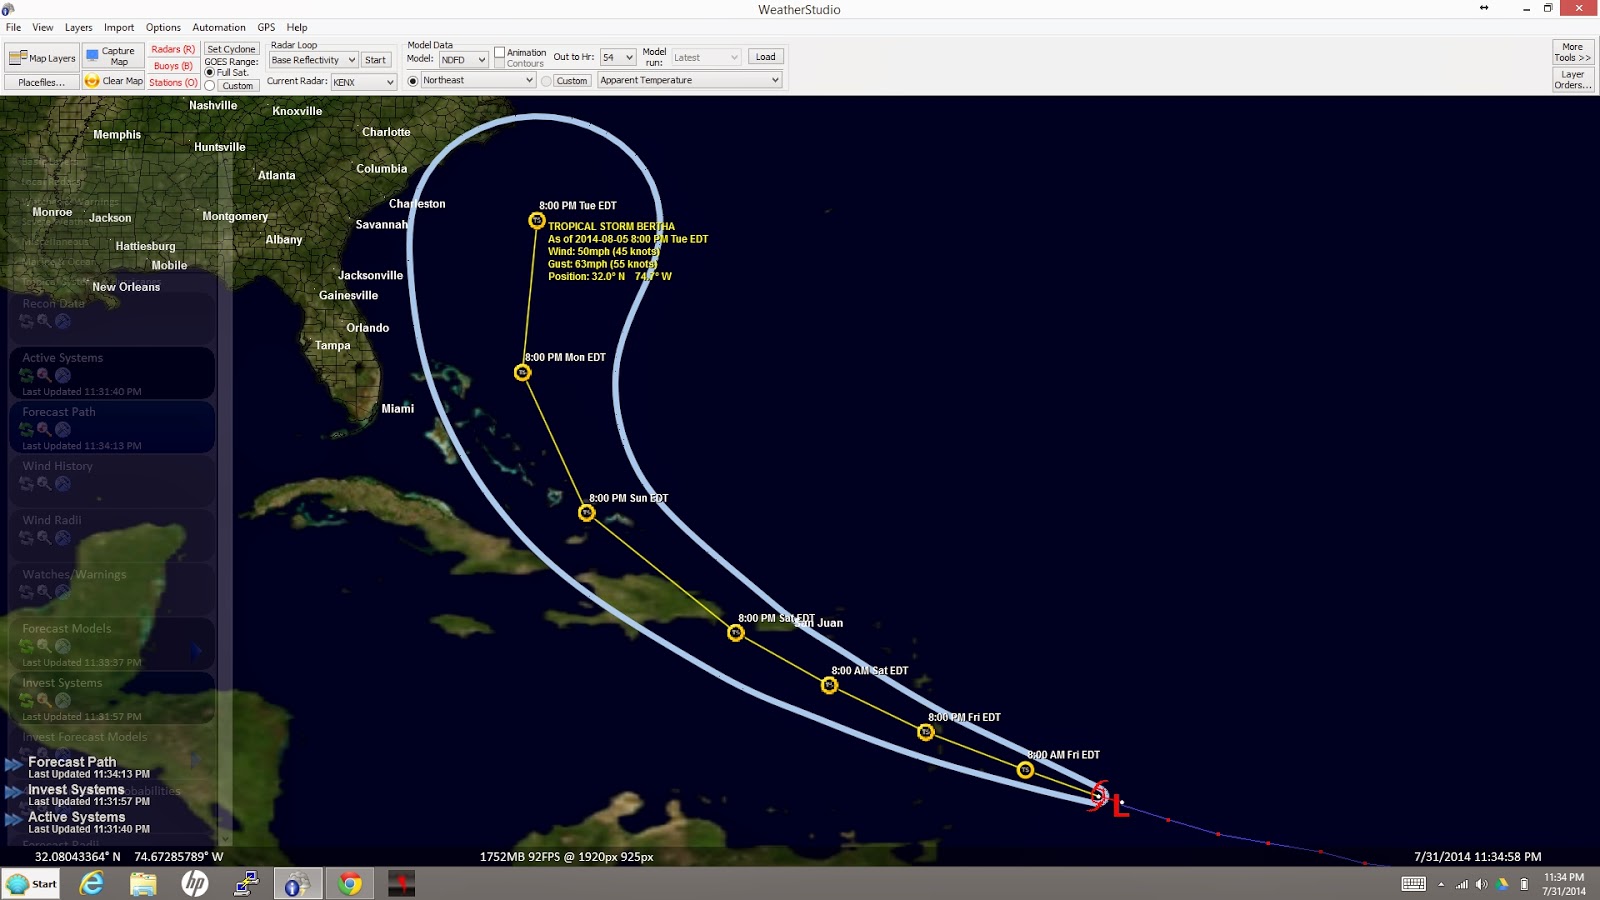Click the Invest Systems magnifier icon

point(44,700)
